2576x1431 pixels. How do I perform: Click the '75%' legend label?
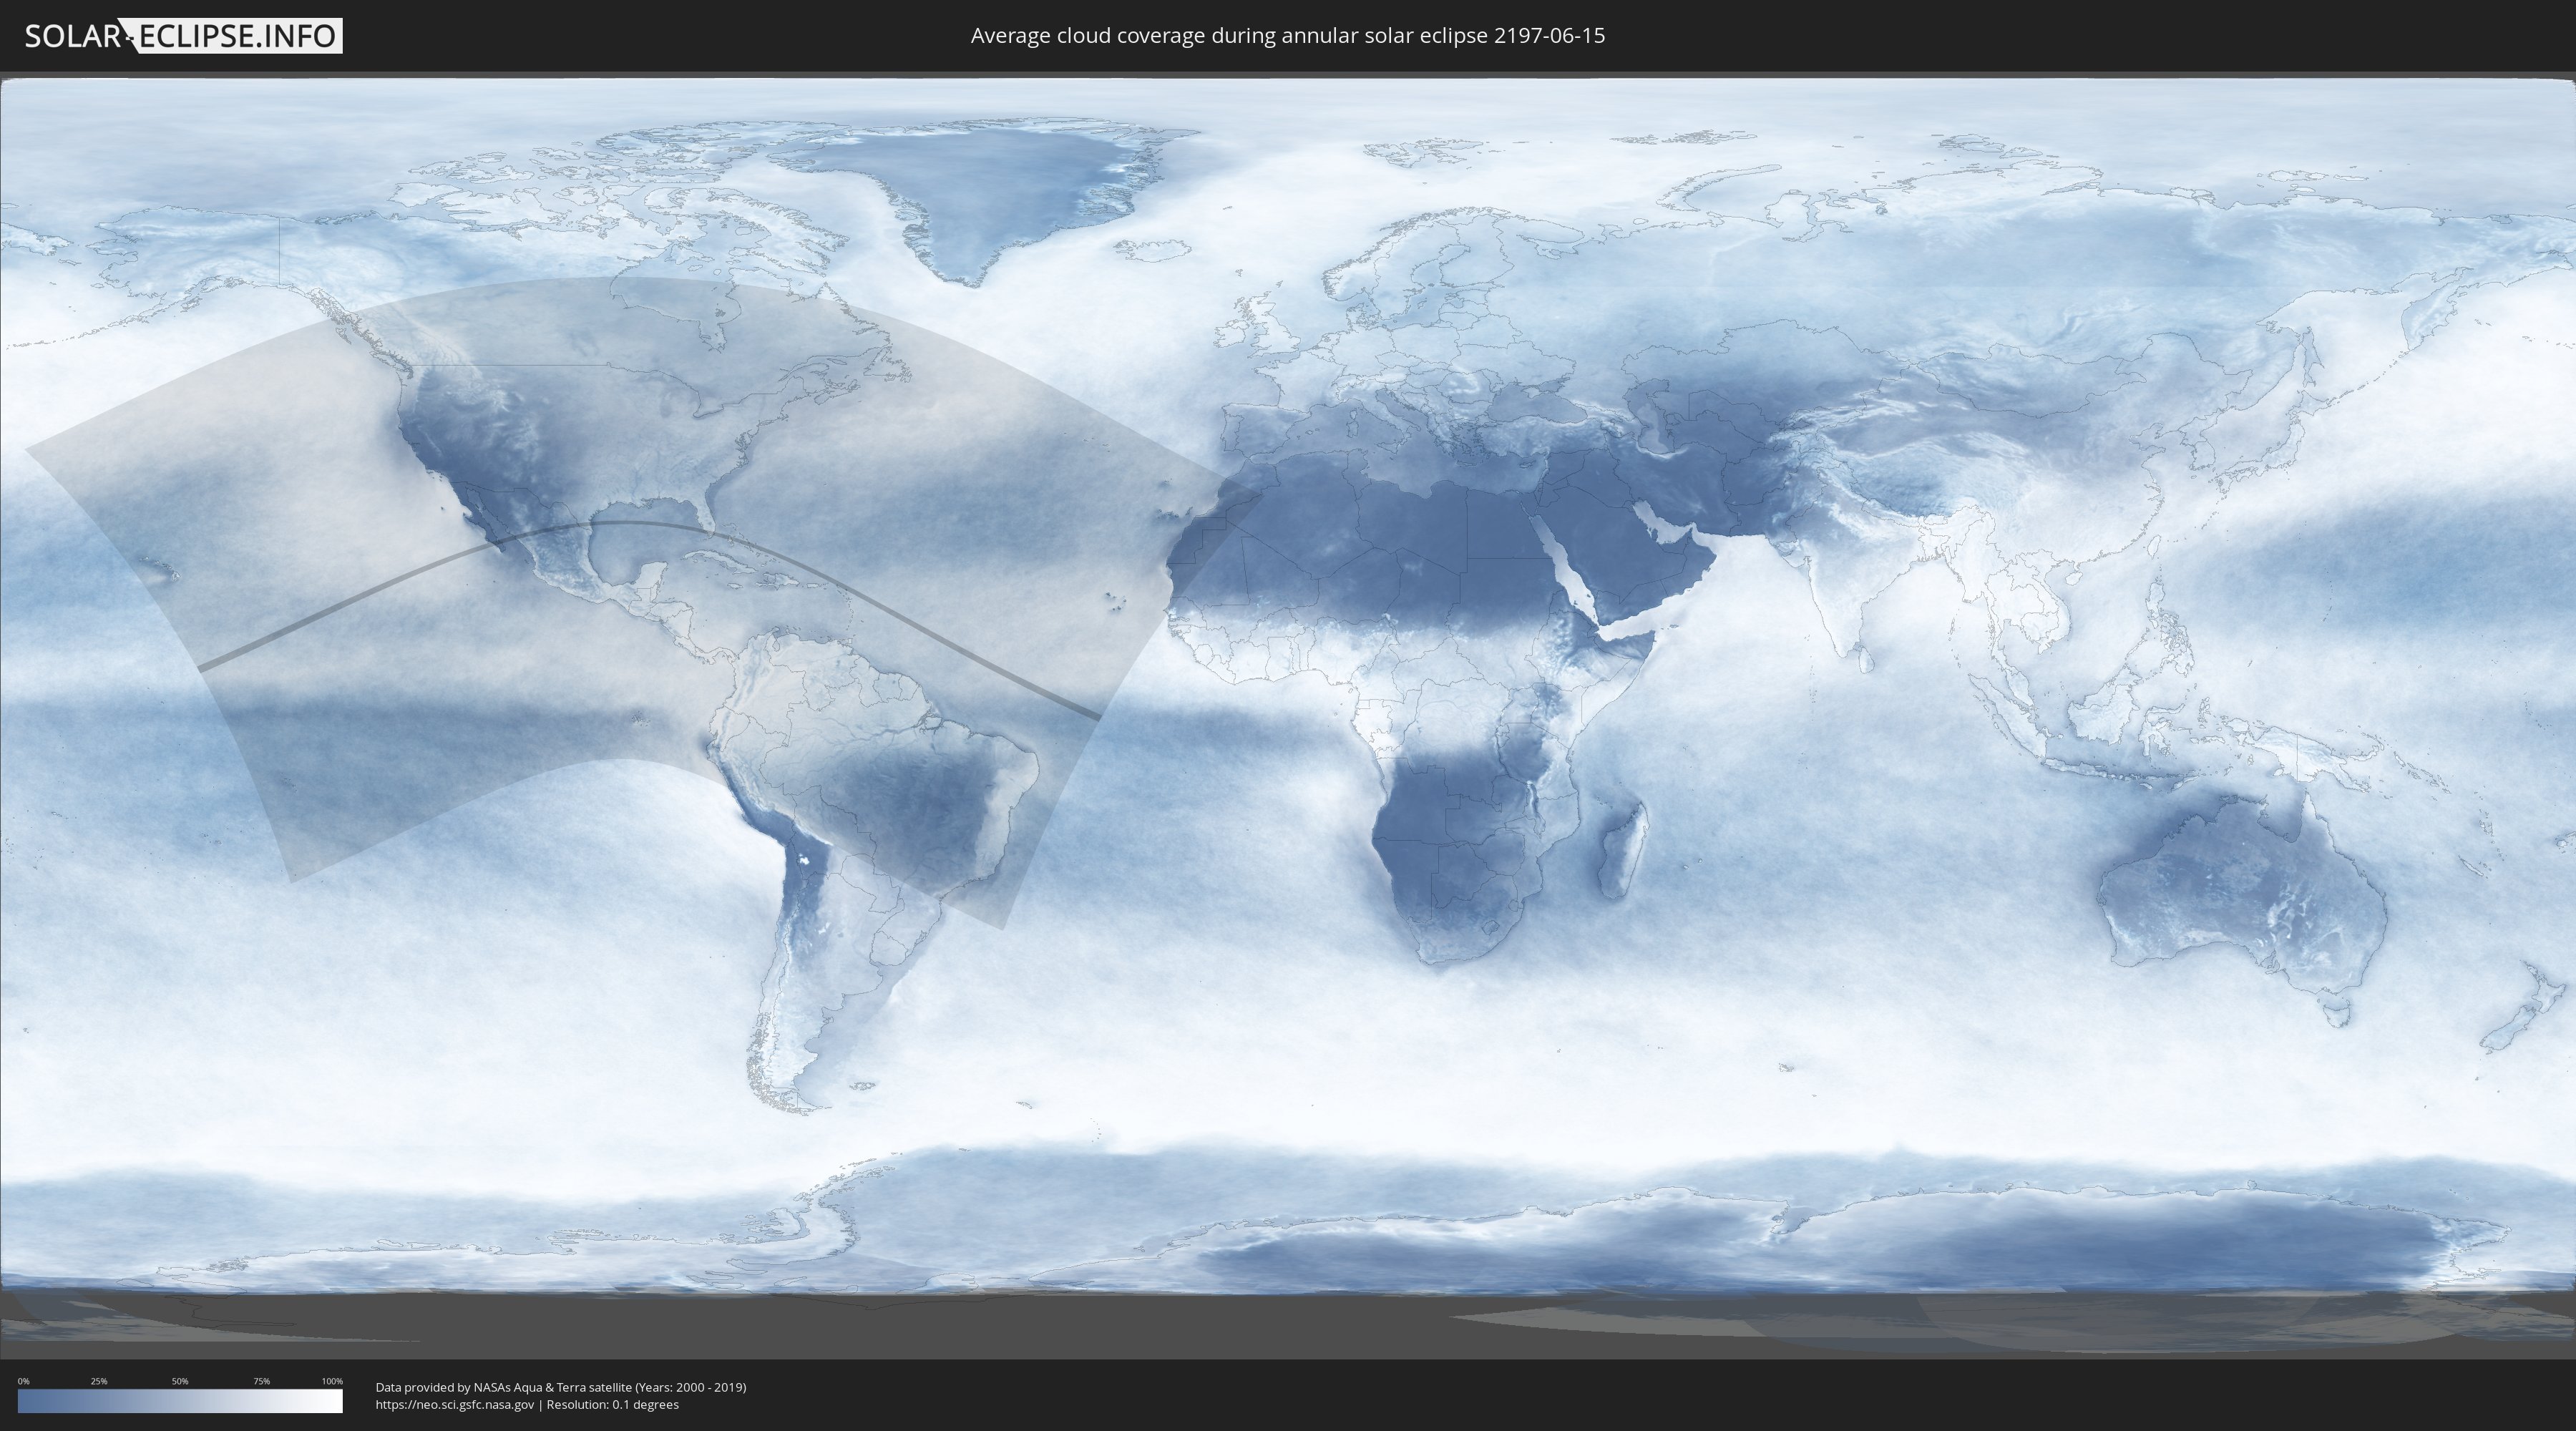click(261, 1381)
